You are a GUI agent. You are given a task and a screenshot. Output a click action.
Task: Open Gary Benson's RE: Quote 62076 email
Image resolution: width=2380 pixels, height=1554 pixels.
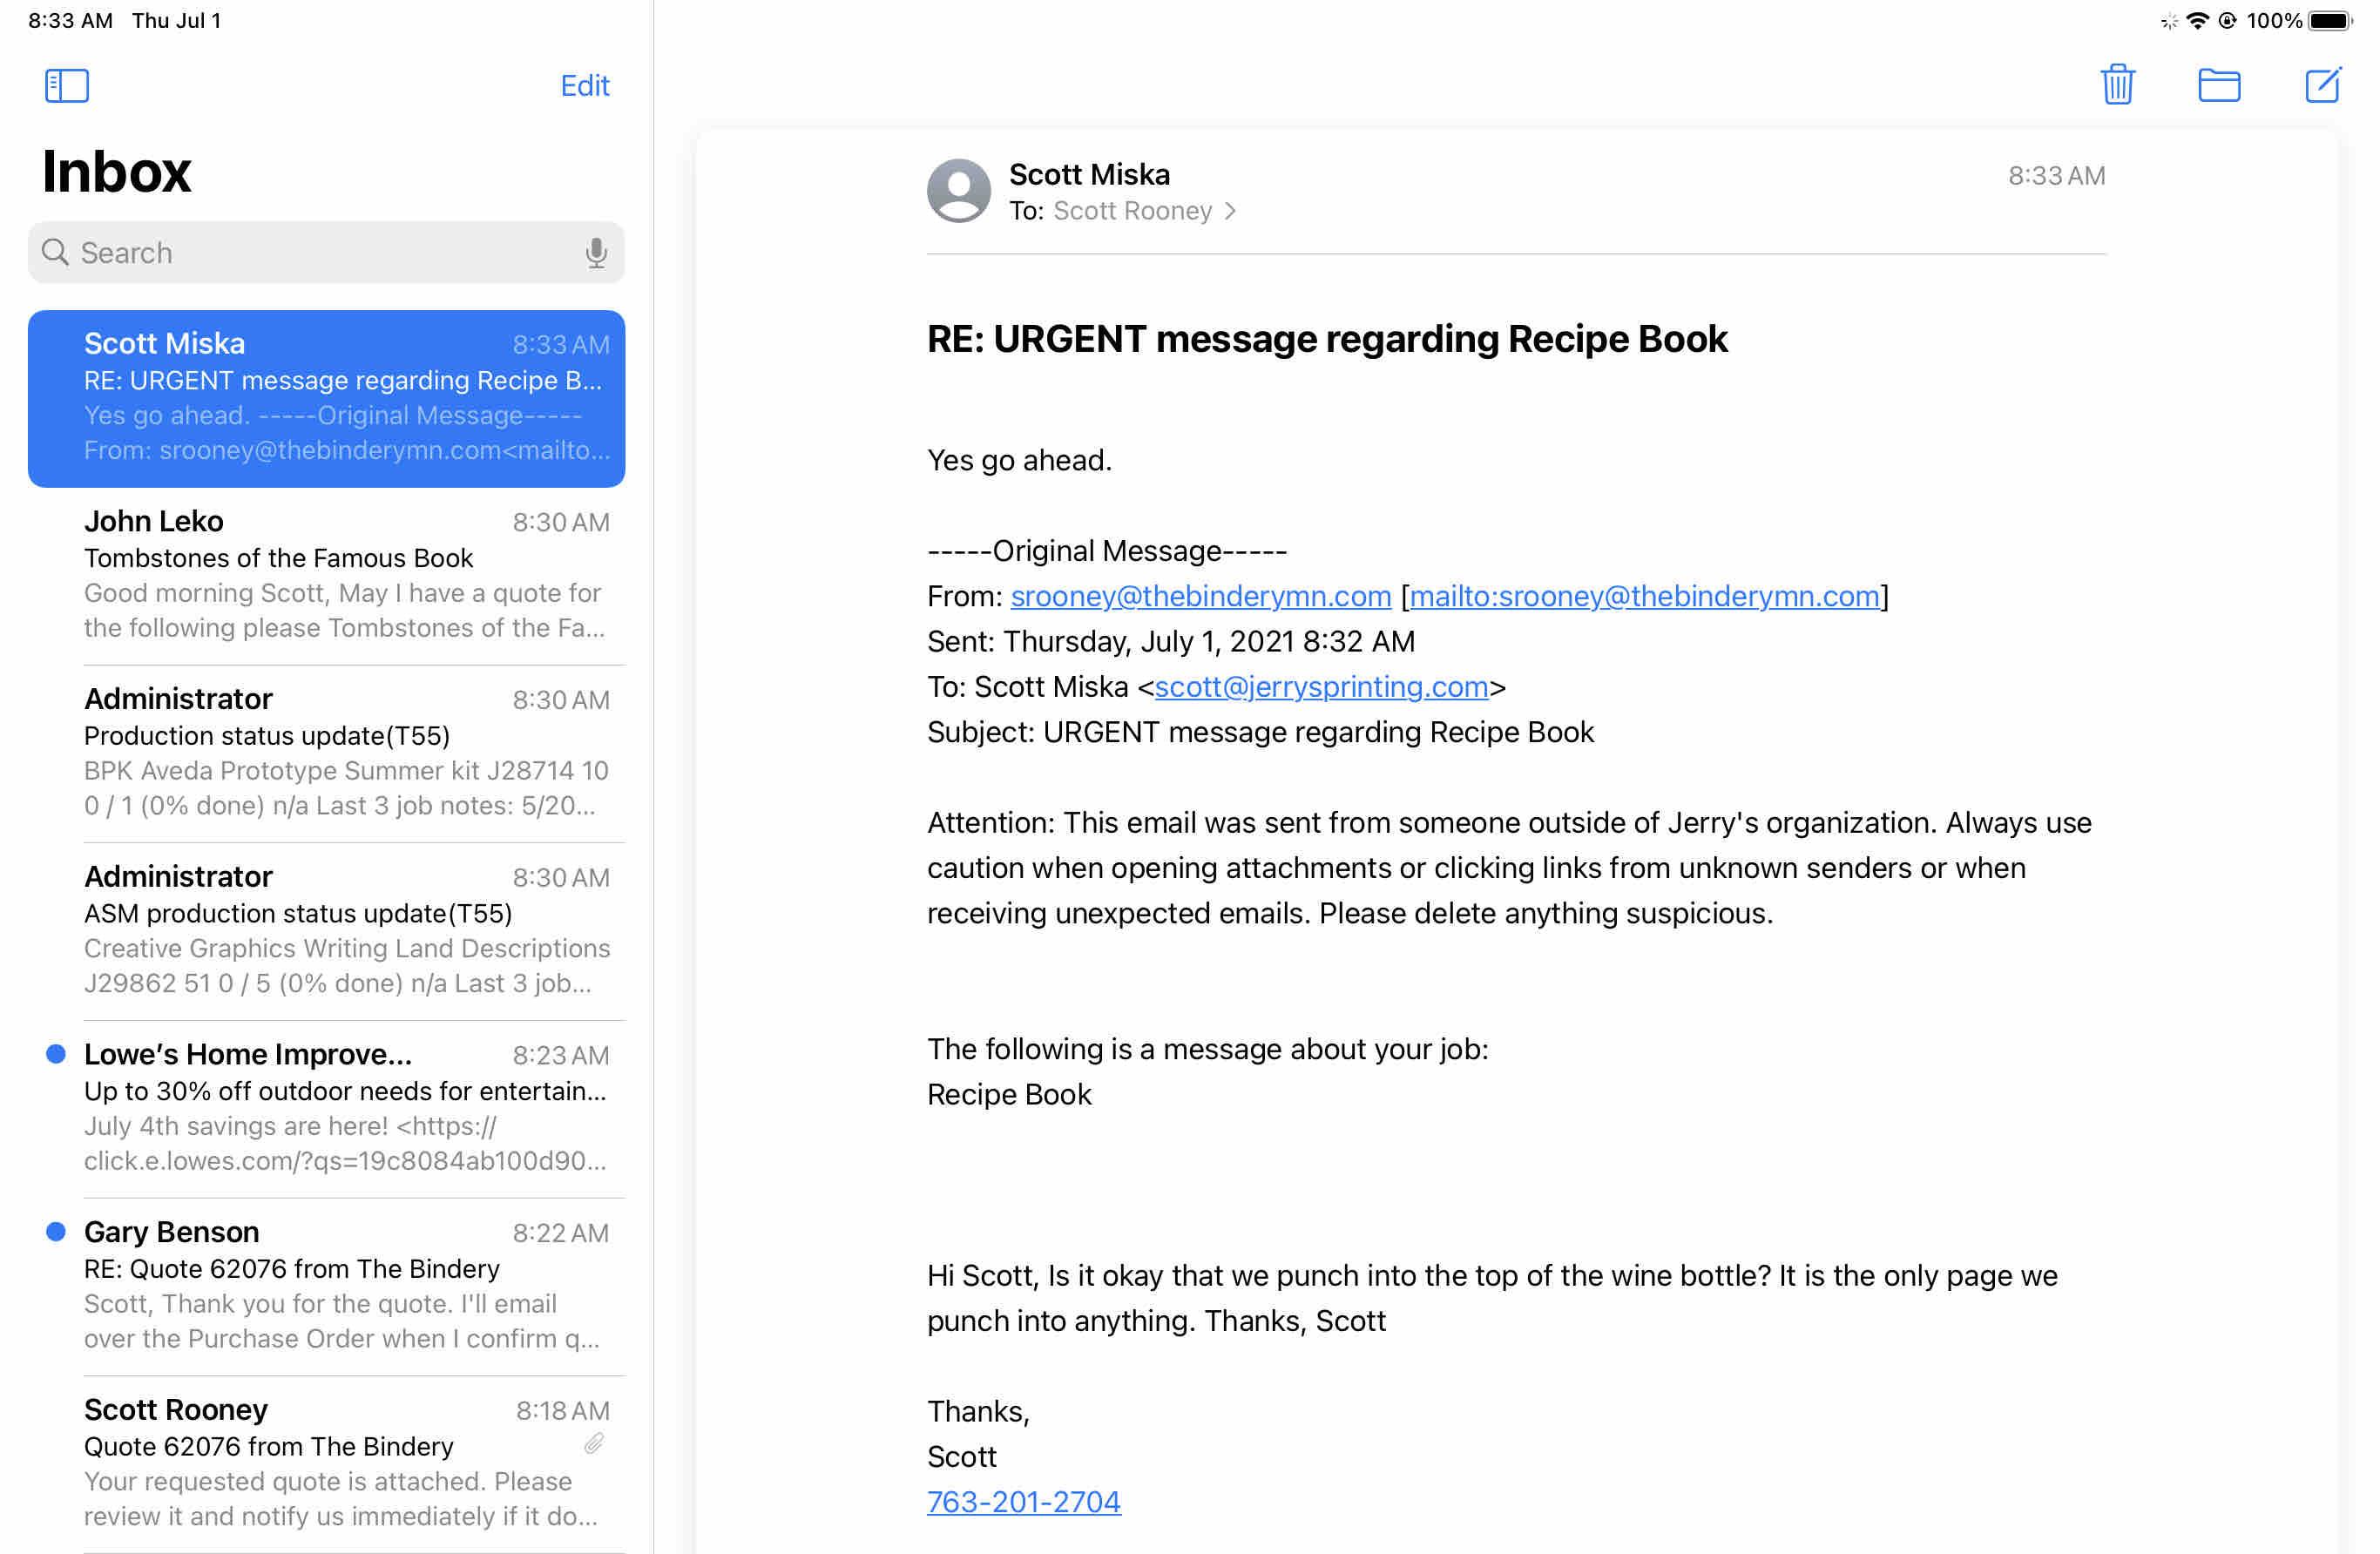click(345, 1286)
